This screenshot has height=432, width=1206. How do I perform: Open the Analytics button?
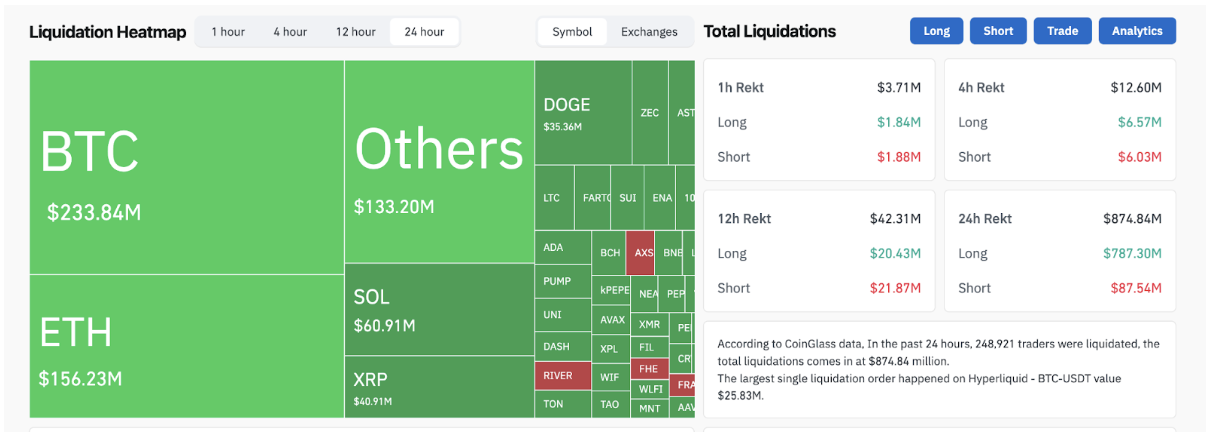tap(1137, 31)
